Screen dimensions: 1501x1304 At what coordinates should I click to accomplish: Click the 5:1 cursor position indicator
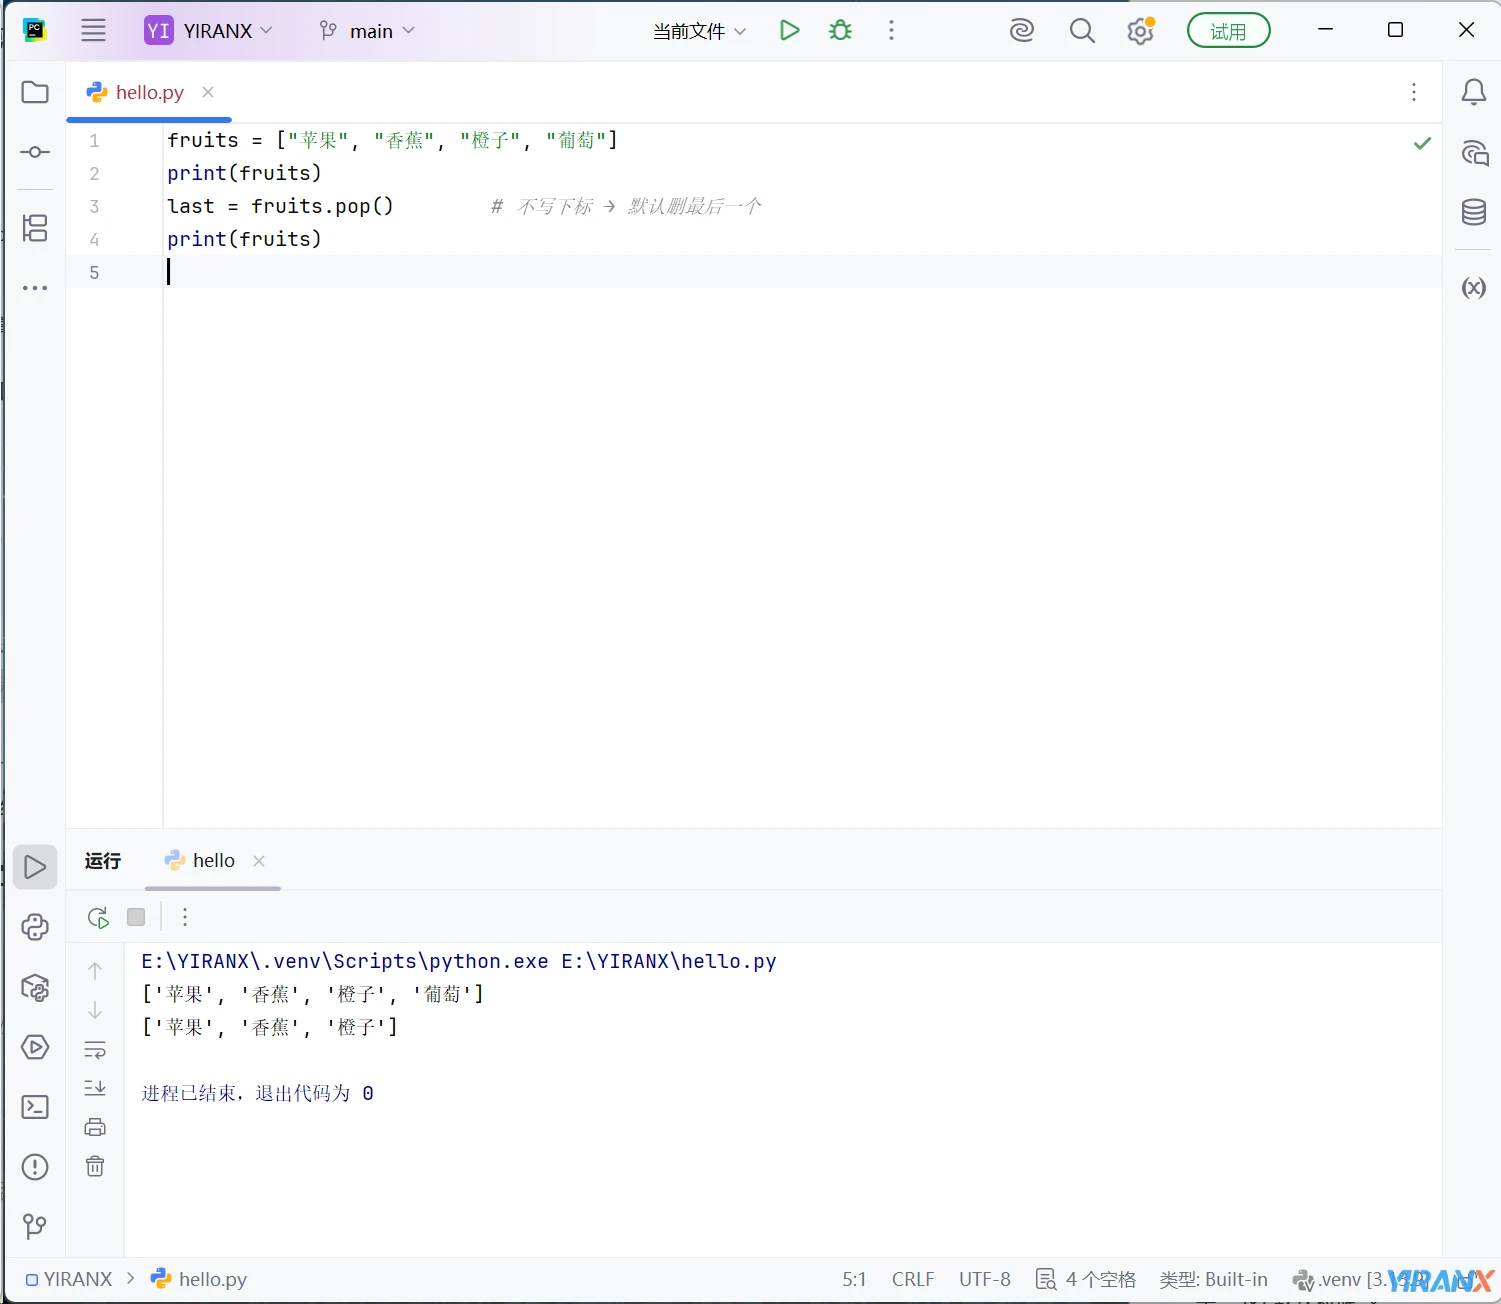(854, 1280)
